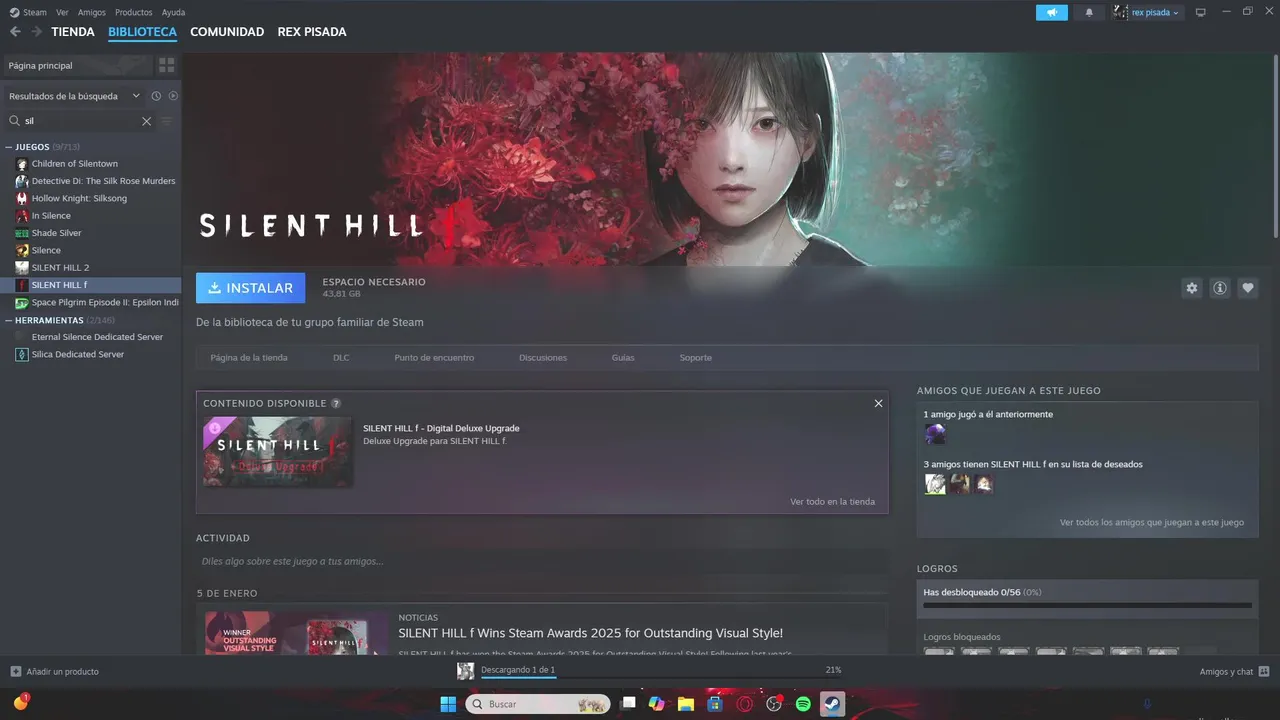Collapse the HERRAMIENTAS category
The width and height of the screenshot is (1280, 720).
tap(8, 320)
